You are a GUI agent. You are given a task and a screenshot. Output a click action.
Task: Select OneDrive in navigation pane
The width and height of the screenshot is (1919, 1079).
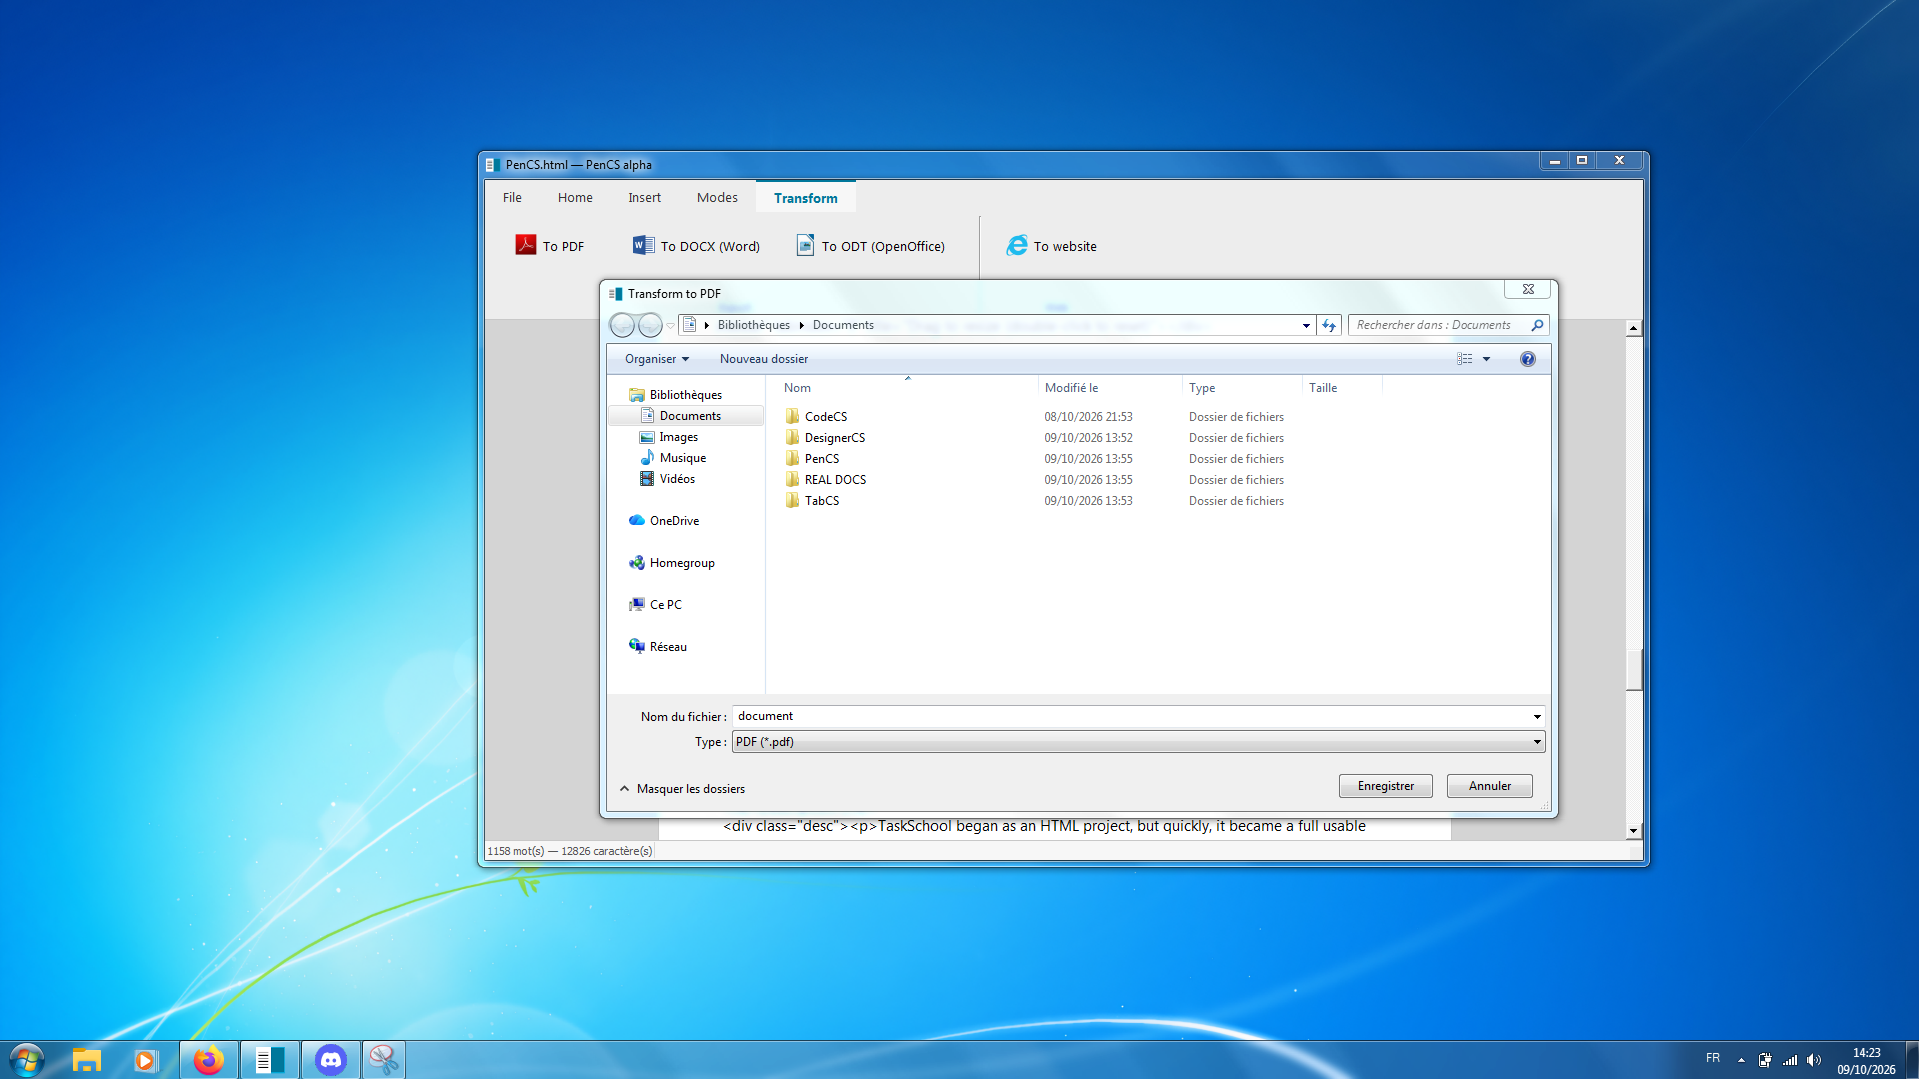[674, 521]
